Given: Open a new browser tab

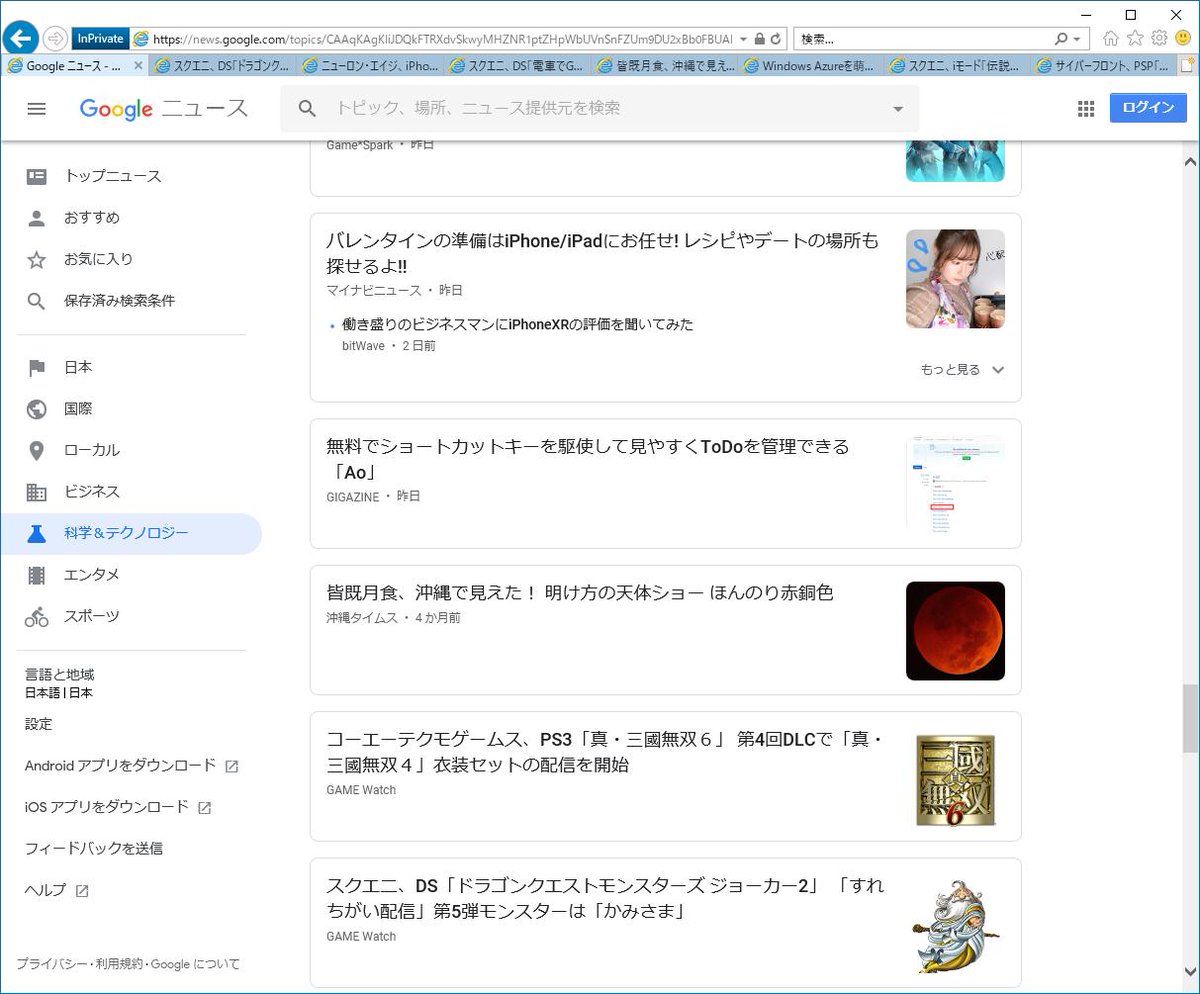Looking at the screenshot, I should [1188, 66].
